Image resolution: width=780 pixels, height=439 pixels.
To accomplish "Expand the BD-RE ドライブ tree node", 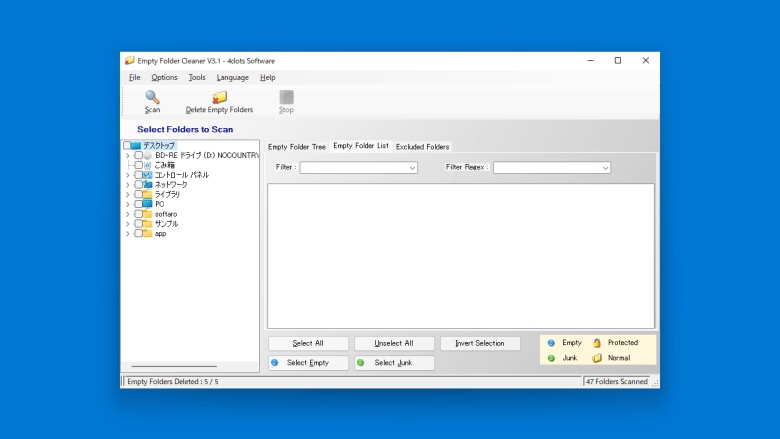I will point(128,156).
